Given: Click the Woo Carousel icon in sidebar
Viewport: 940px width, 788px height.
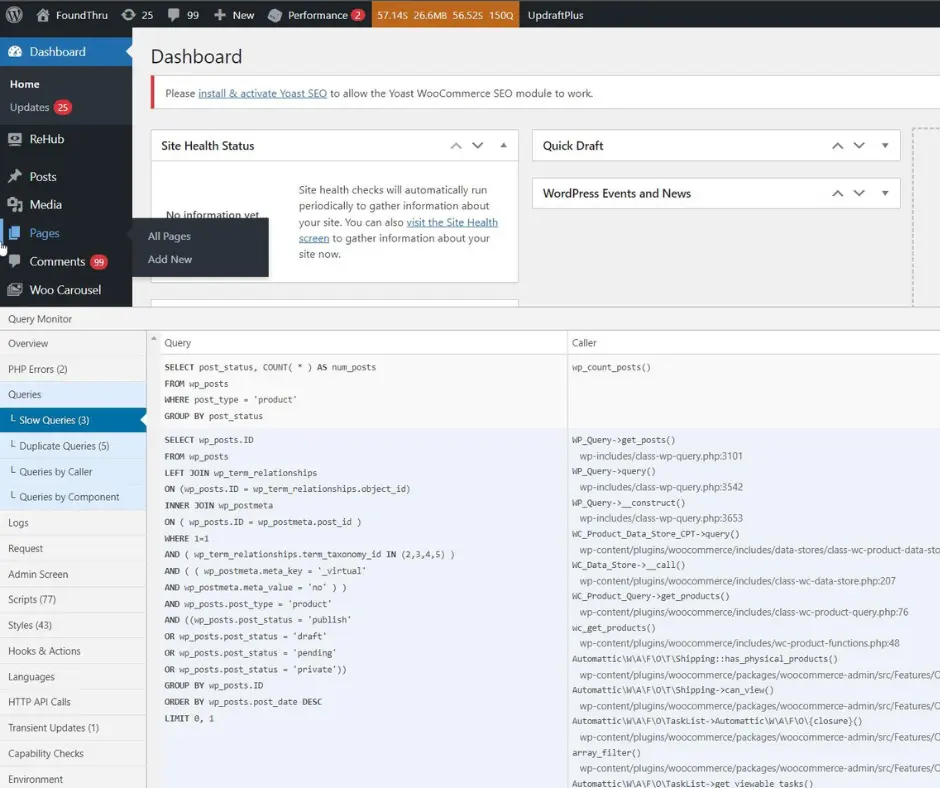Looking at the screenshot, I should click(15, 290).
